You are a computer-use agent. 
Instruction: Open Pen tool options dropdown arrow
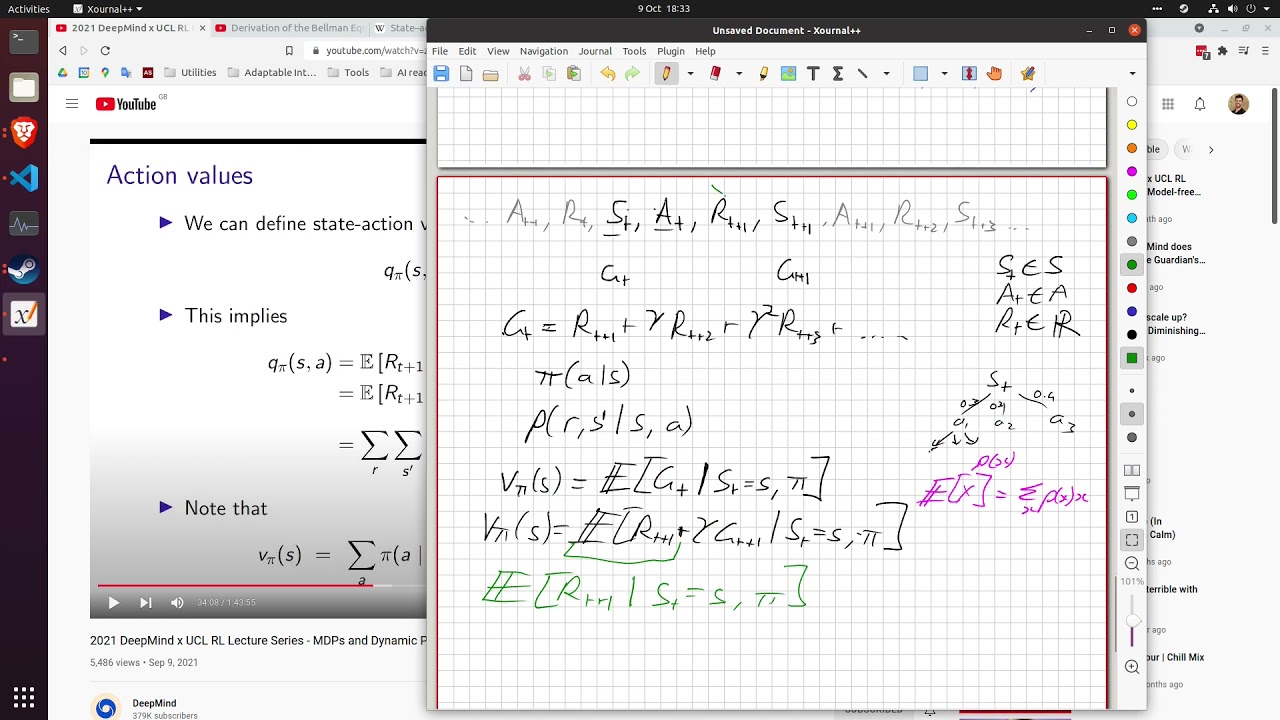690,73
